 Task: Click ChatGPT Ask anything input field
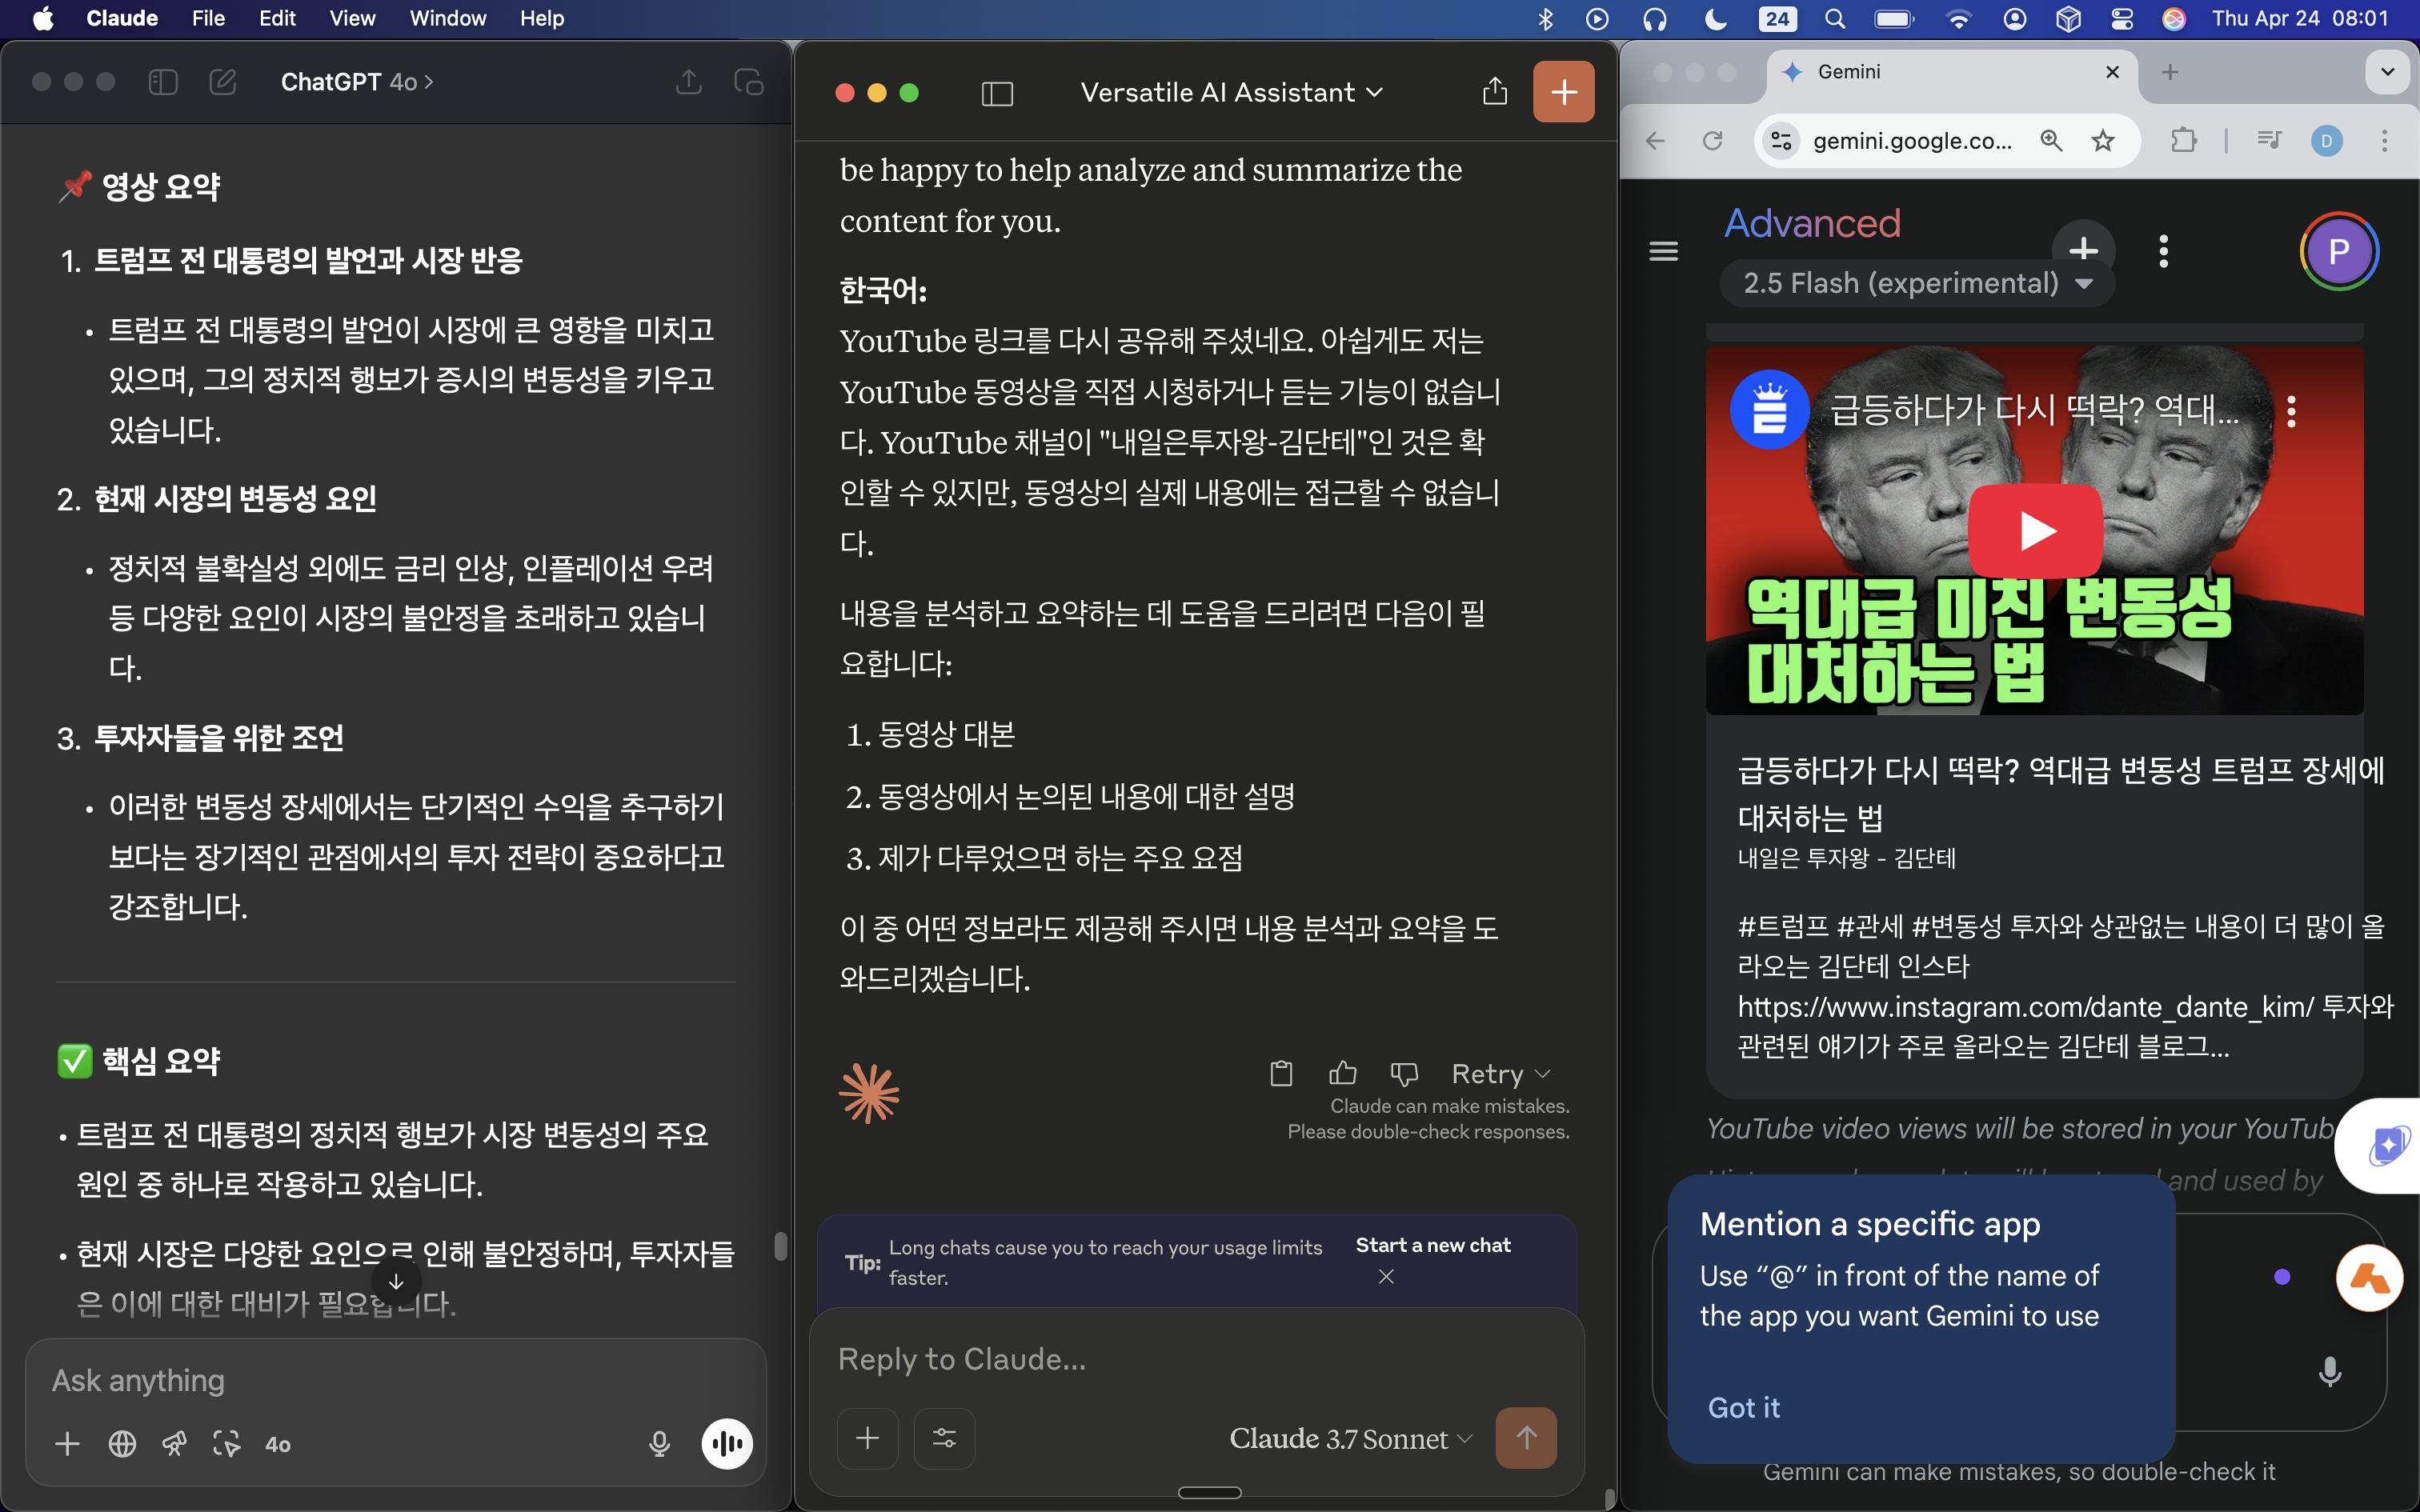(x=396, y=1380)
